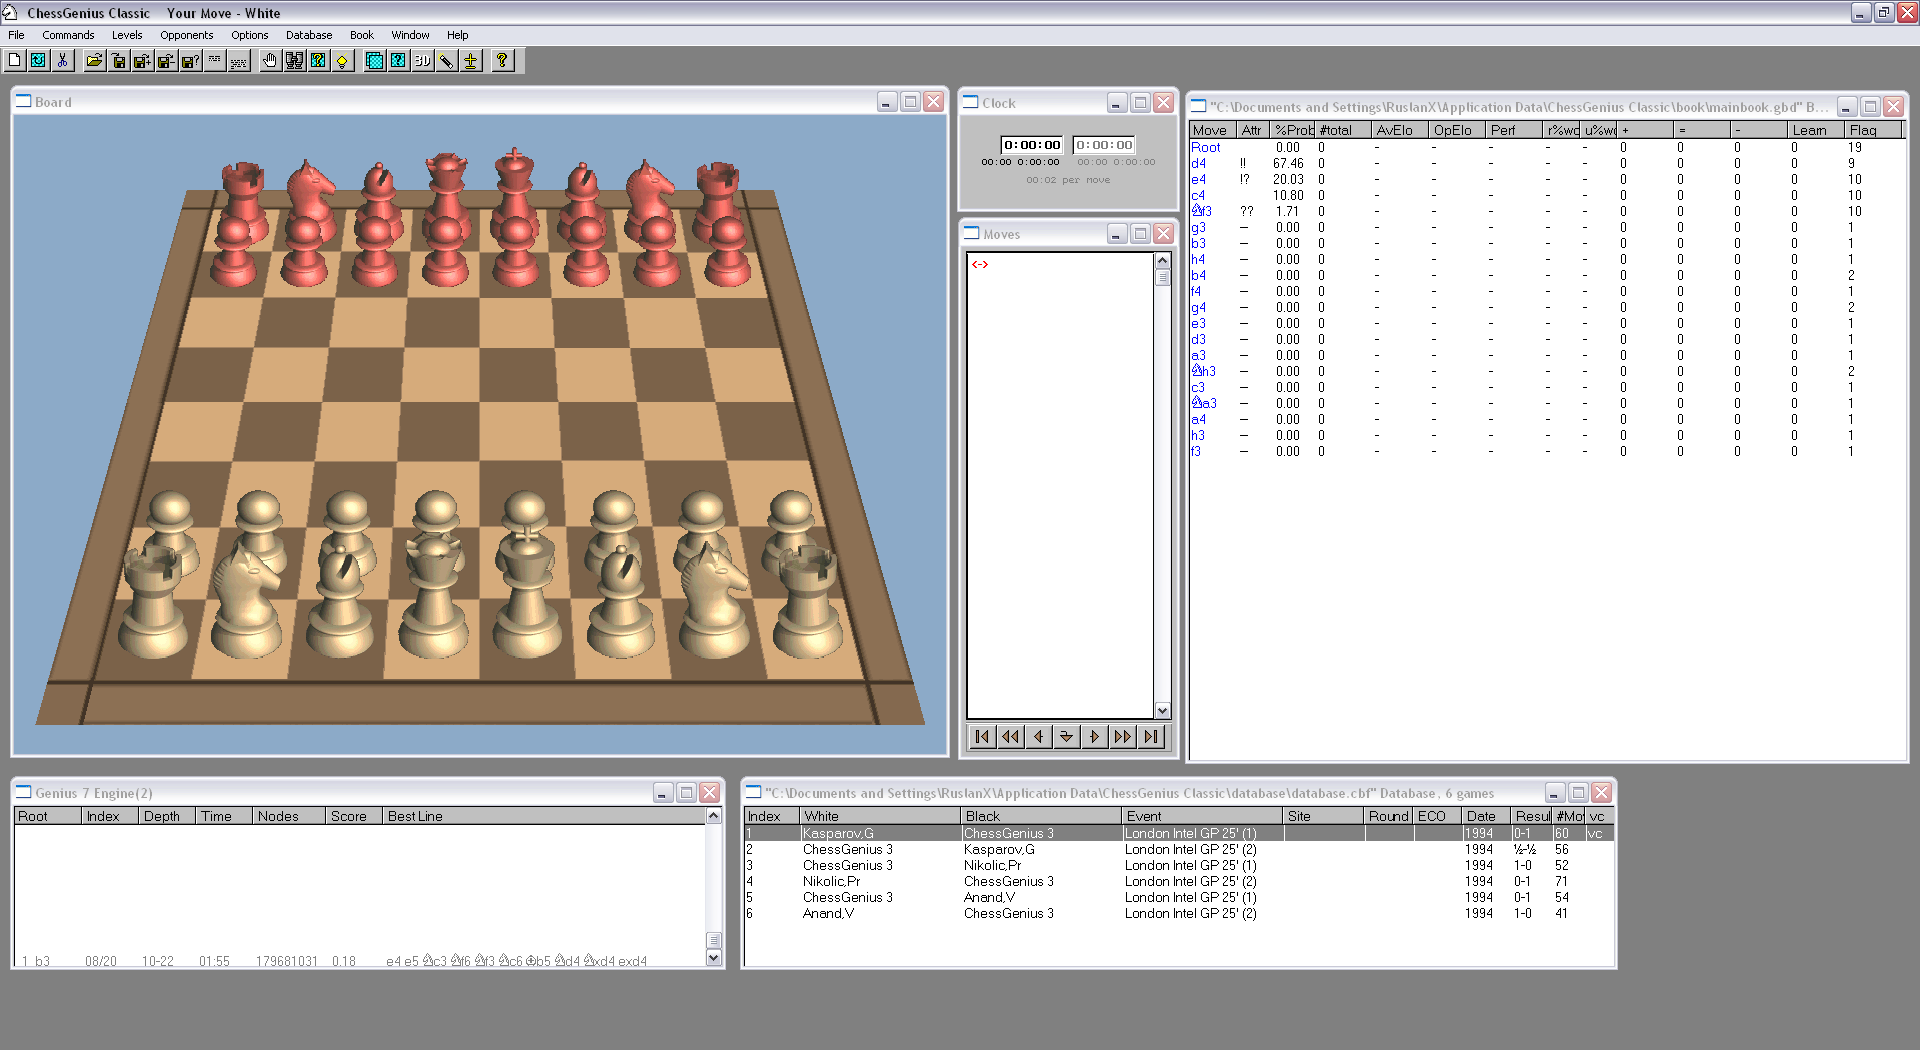This screenshot has height=1050, width=1920.
Task: Click the yellow question mark help icon
Action: (502, 61)
